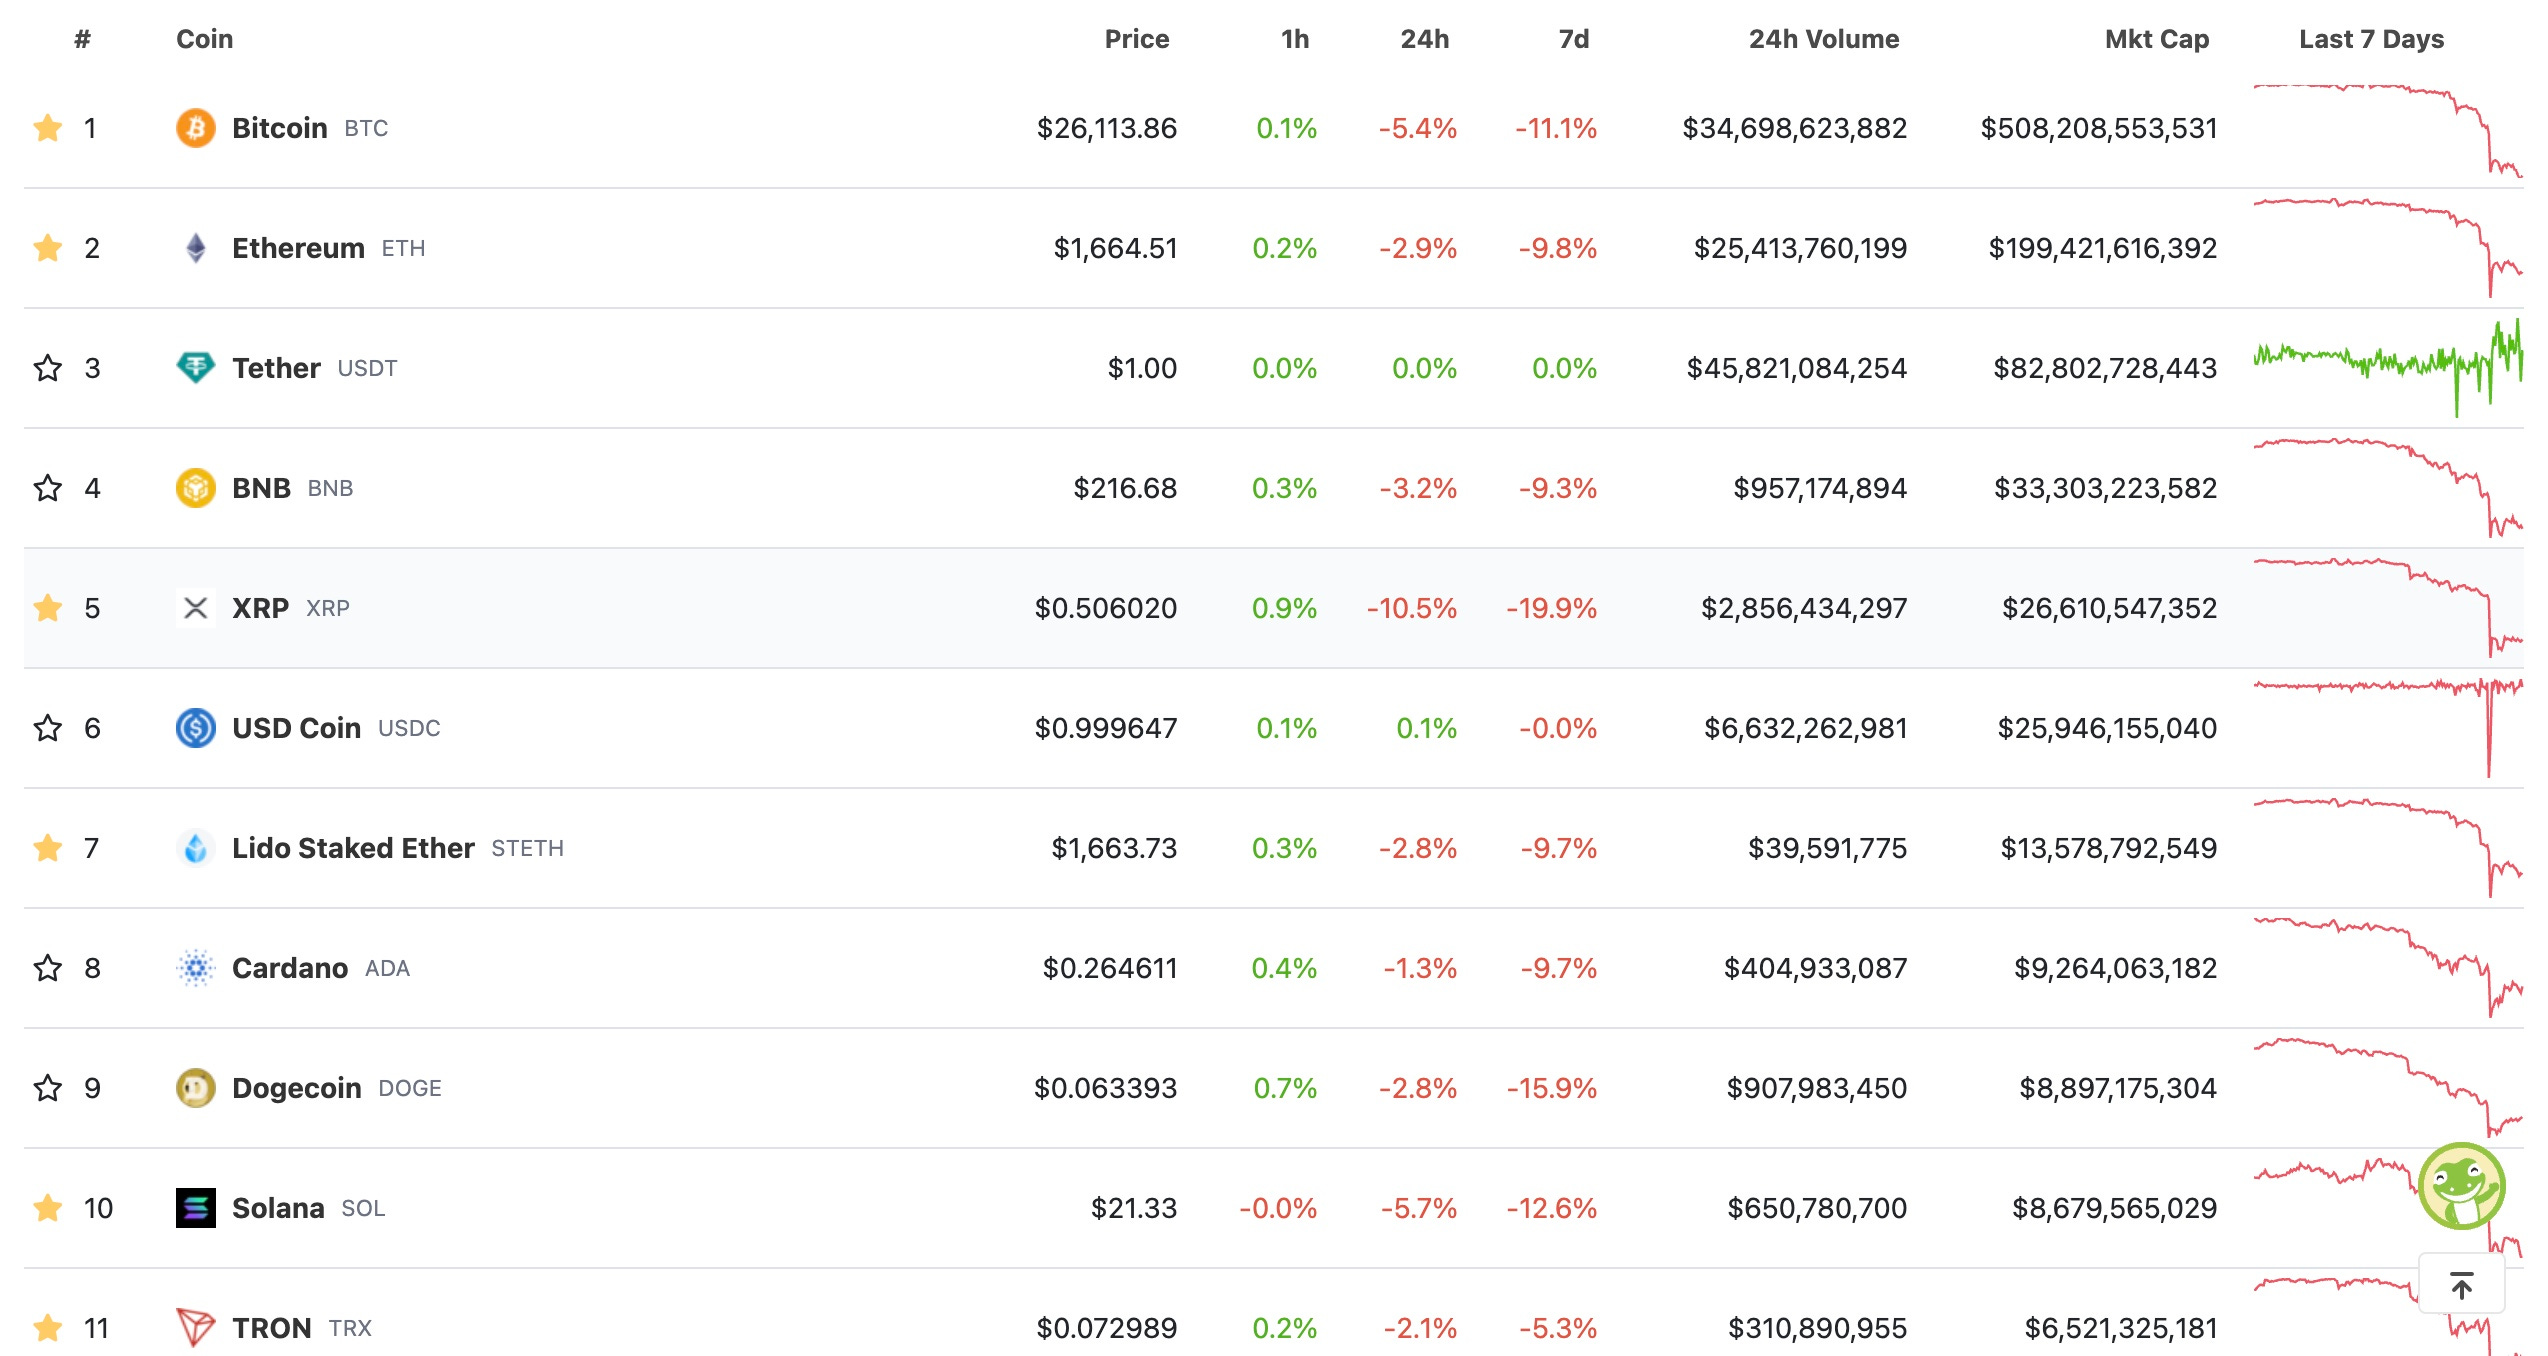Sort by Mkt Cap column header
The image size is (2548, 1356).
(2157, 39)
